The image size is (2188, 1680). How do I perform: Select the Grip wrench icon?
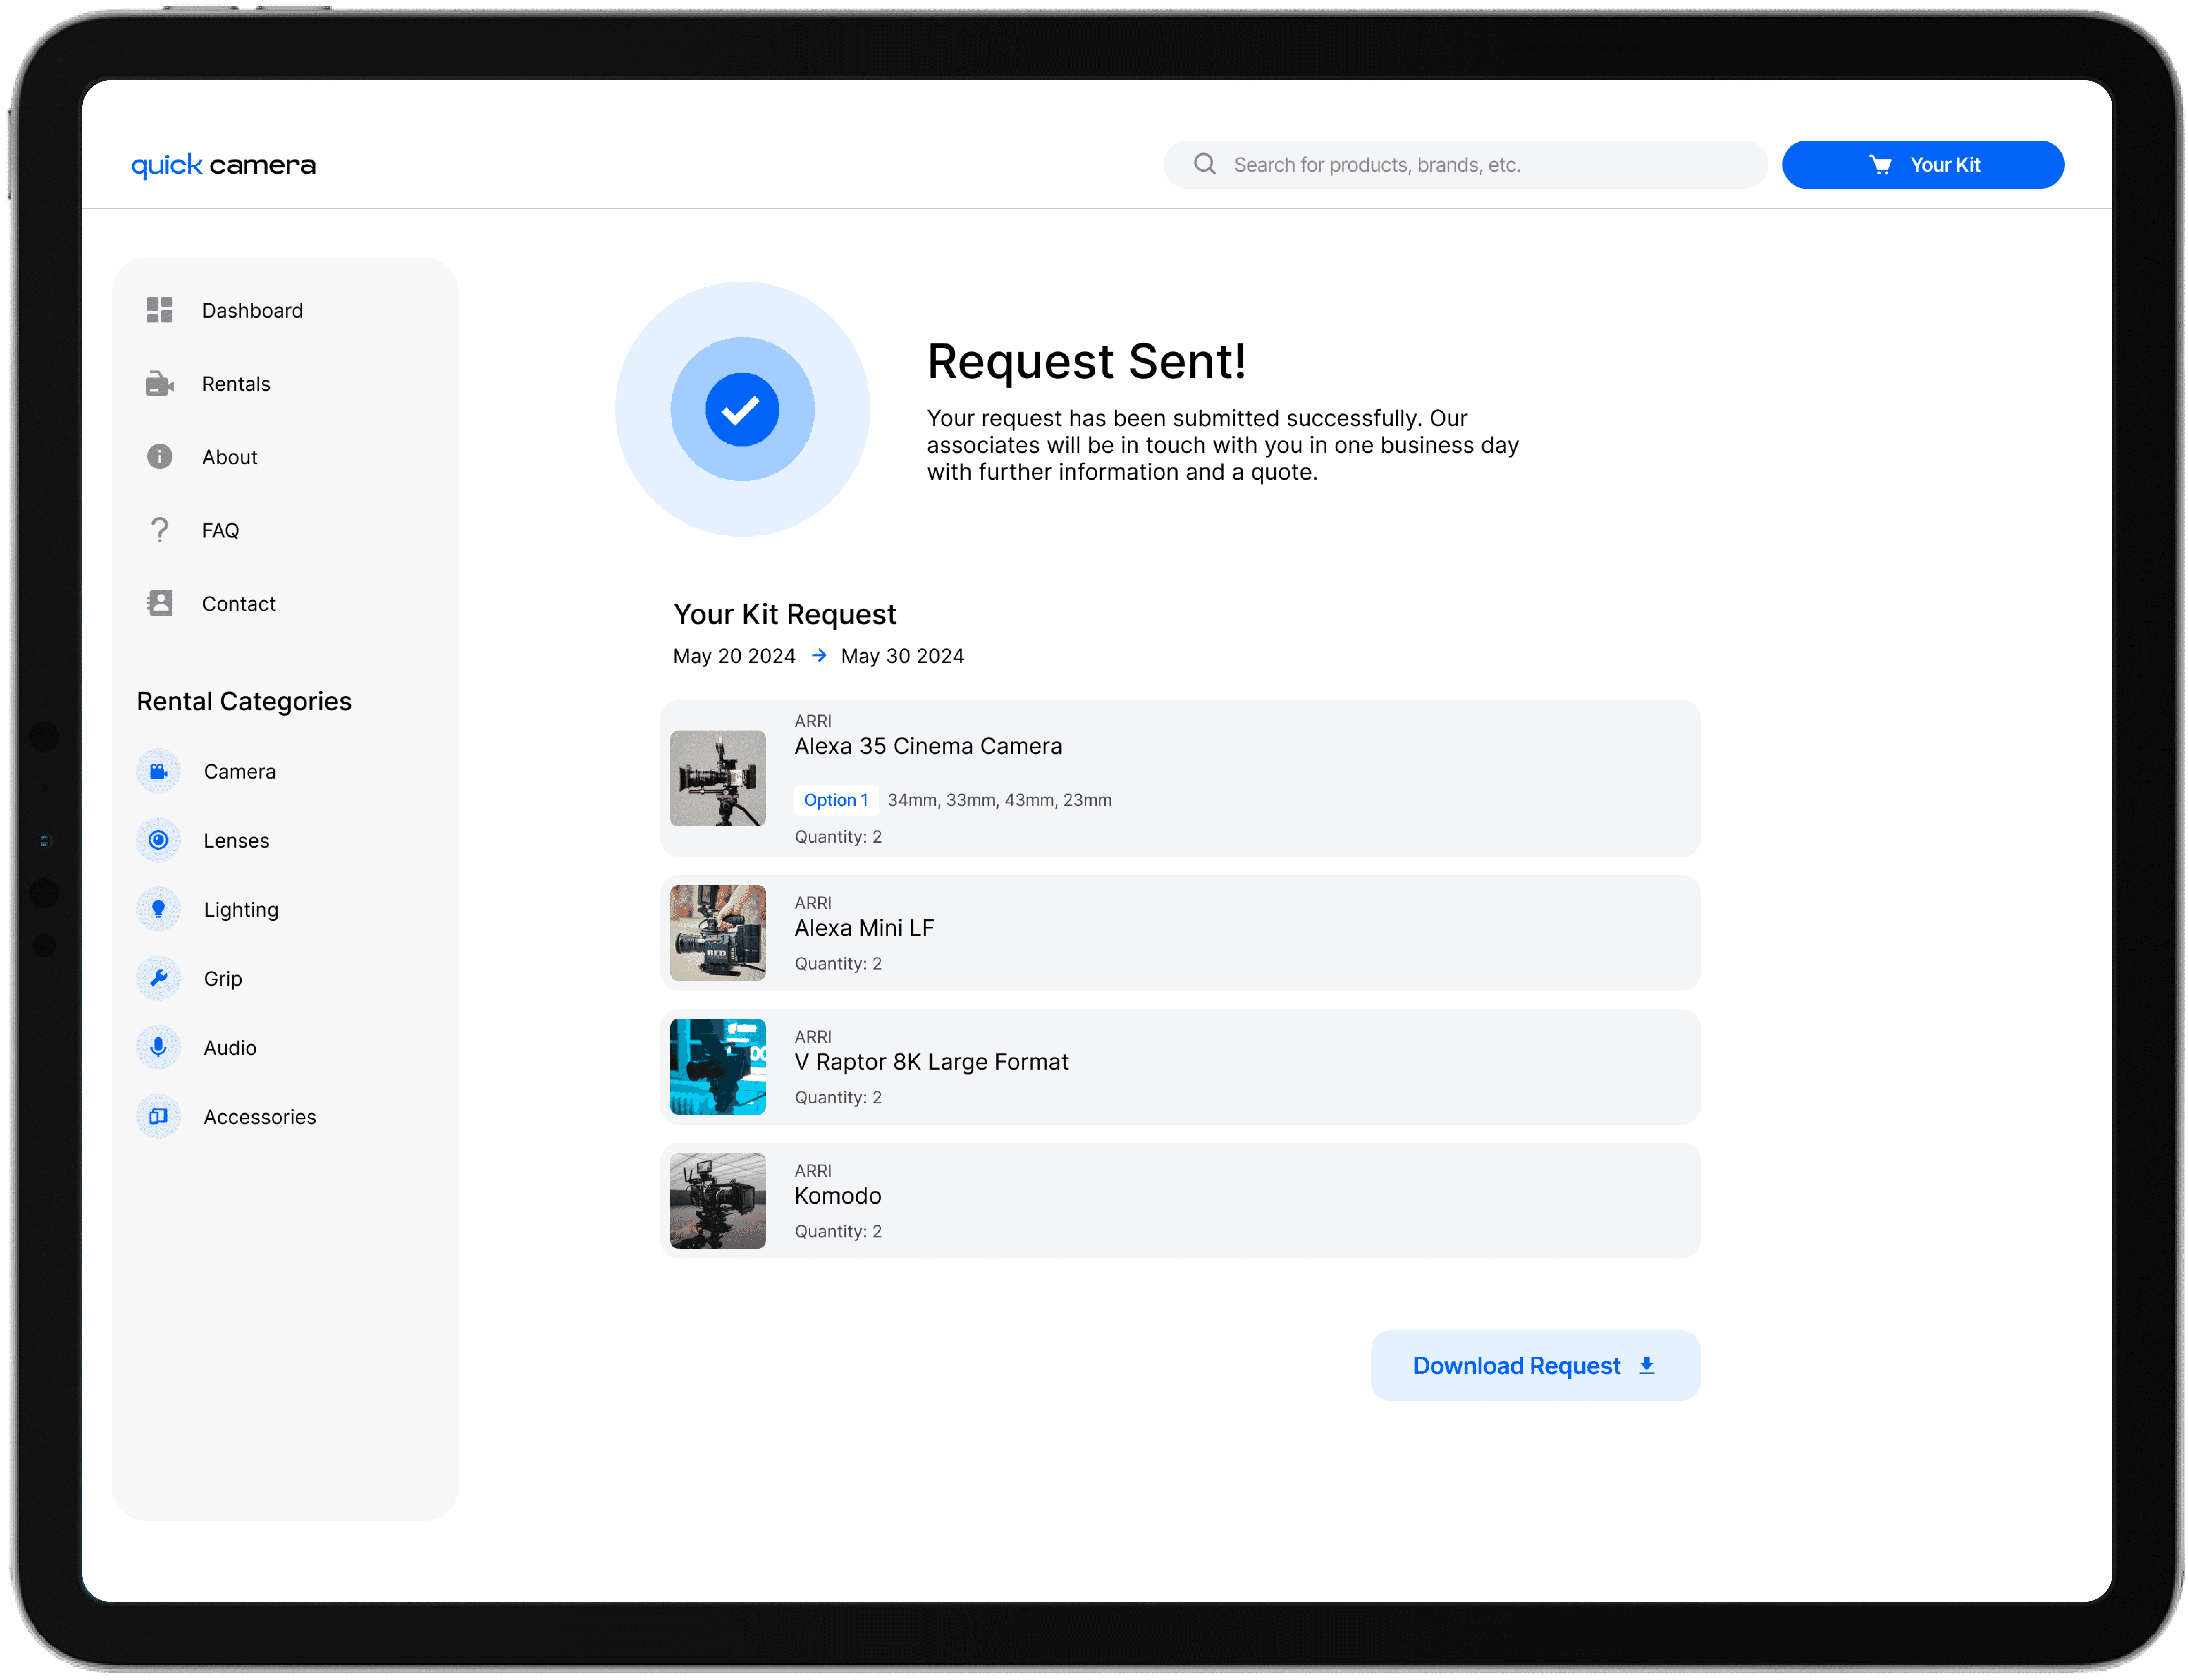pos(158,978)
